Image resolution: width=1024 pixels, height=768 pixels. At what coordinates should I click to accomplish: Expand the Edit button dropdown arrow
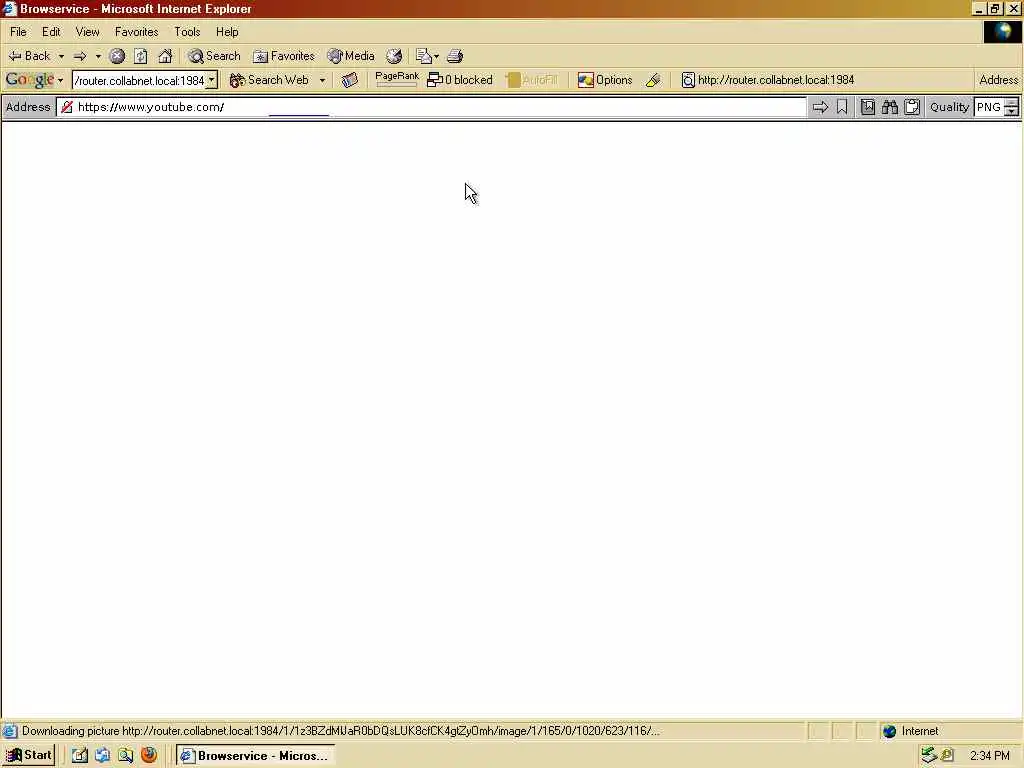(436, 56)
